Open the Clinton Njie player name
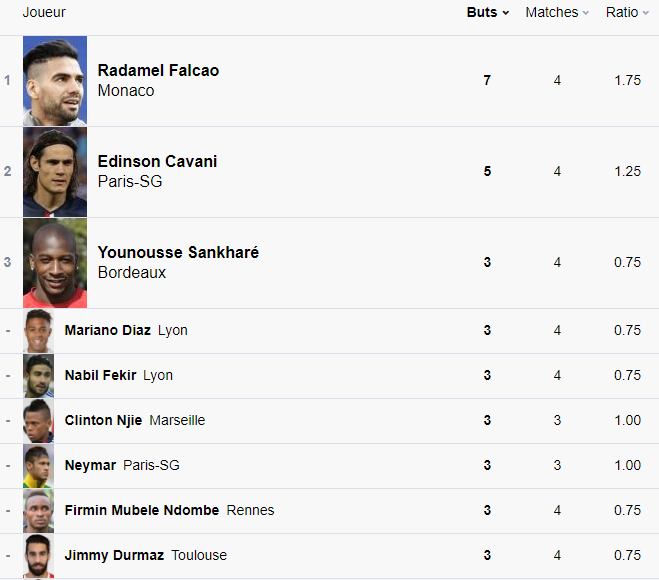659x580 pixels. point(103,421)
